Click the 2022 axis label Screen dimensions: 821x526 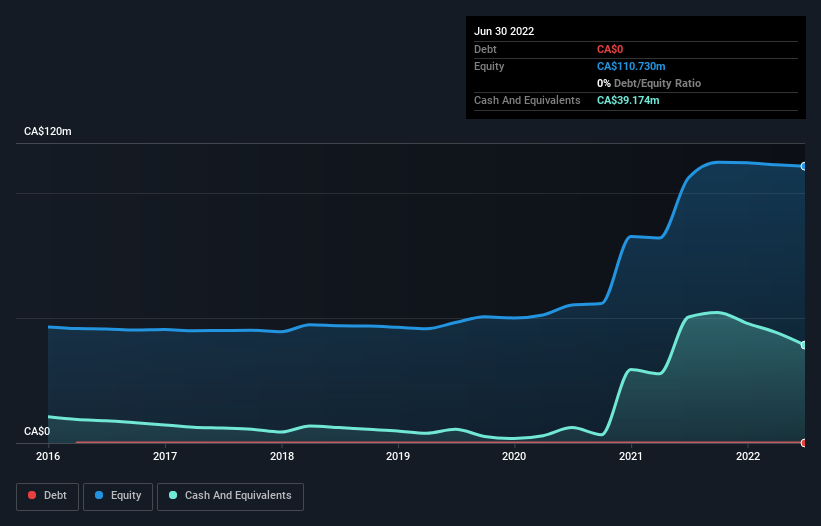click(748, 456)
